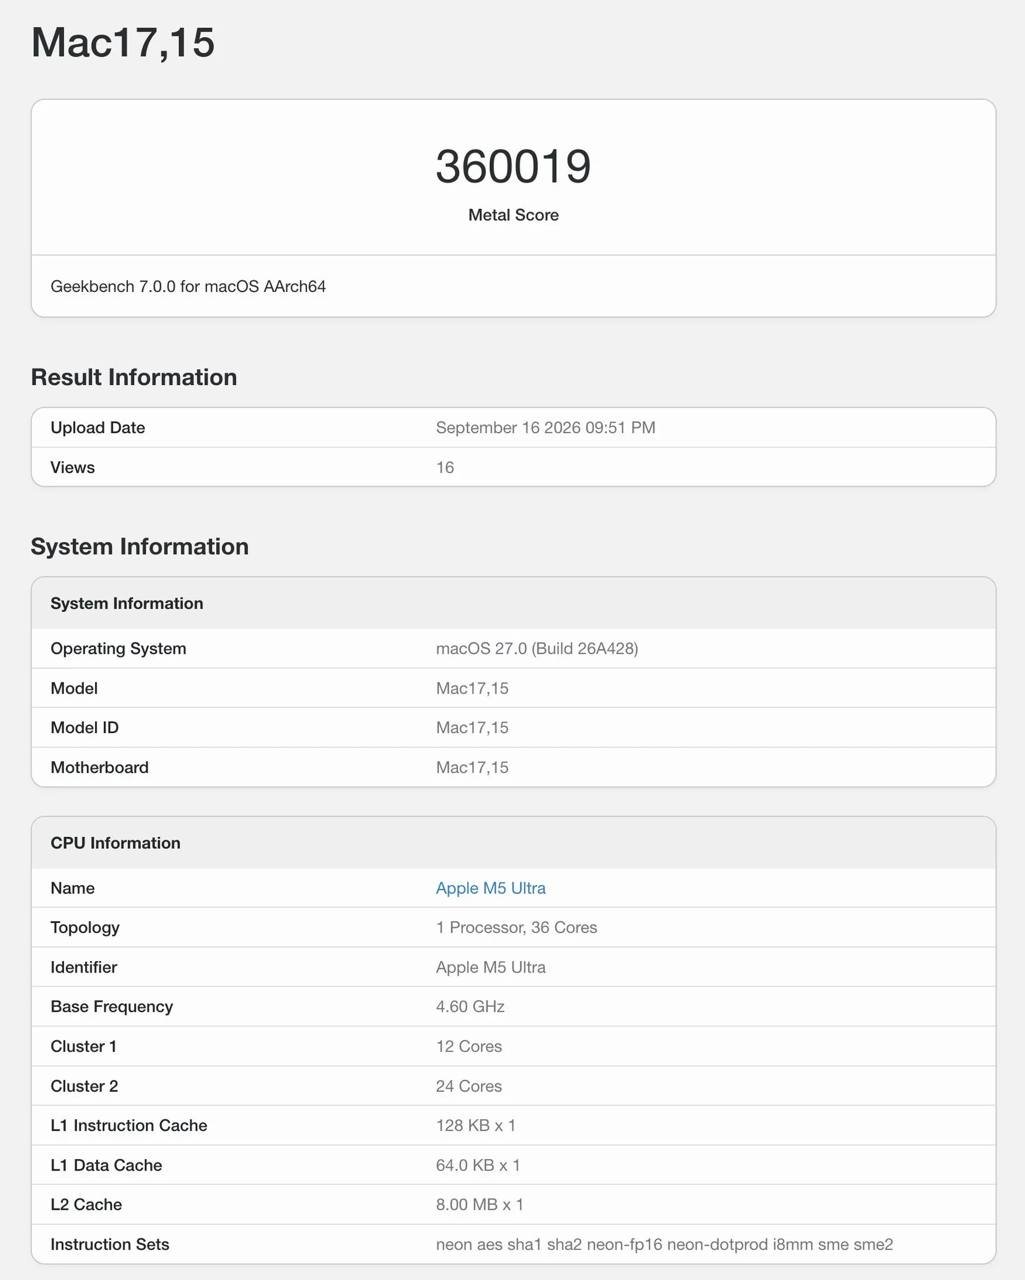Viewport: 1025px width, 1280px height.
Task: Click the Result Information heading
Action: [134, 377]
